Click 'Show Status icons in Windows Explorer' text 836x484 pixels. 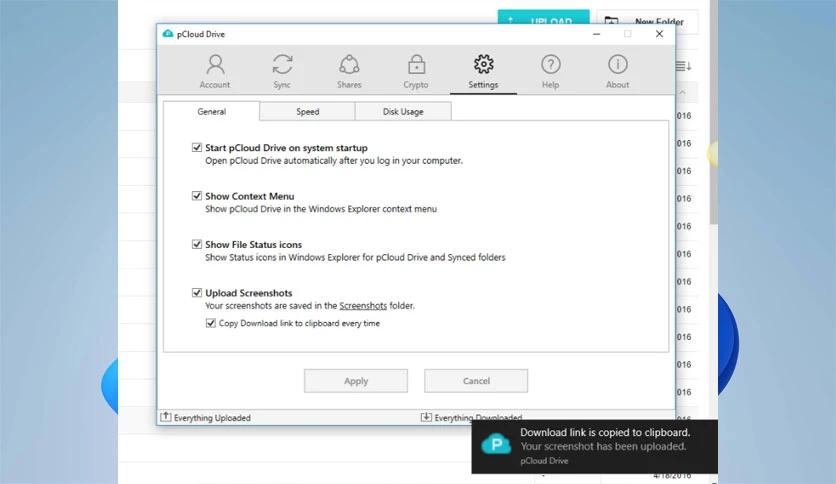click(355, 257)
